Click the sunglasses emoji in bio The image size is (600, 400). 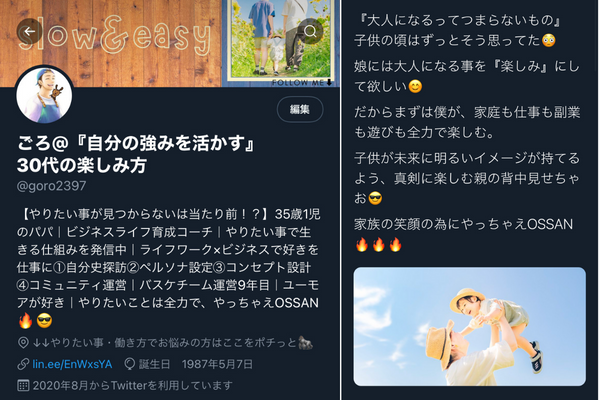(x=44, y=321)
